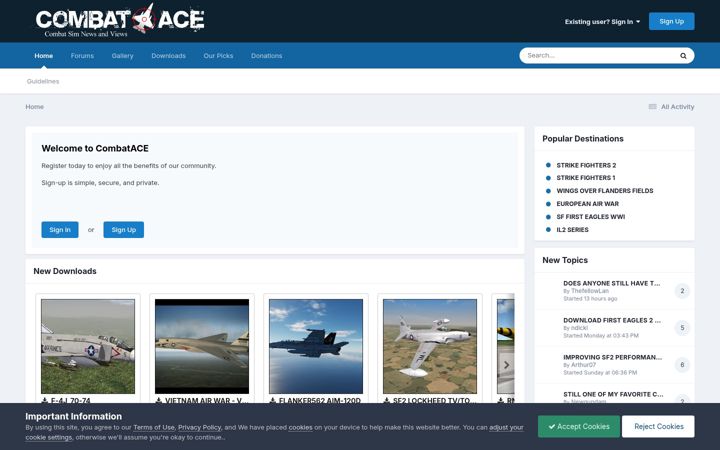This screenshot has width=720, height=450.
Task: Click the search magnifier icon
Action: 683,56
